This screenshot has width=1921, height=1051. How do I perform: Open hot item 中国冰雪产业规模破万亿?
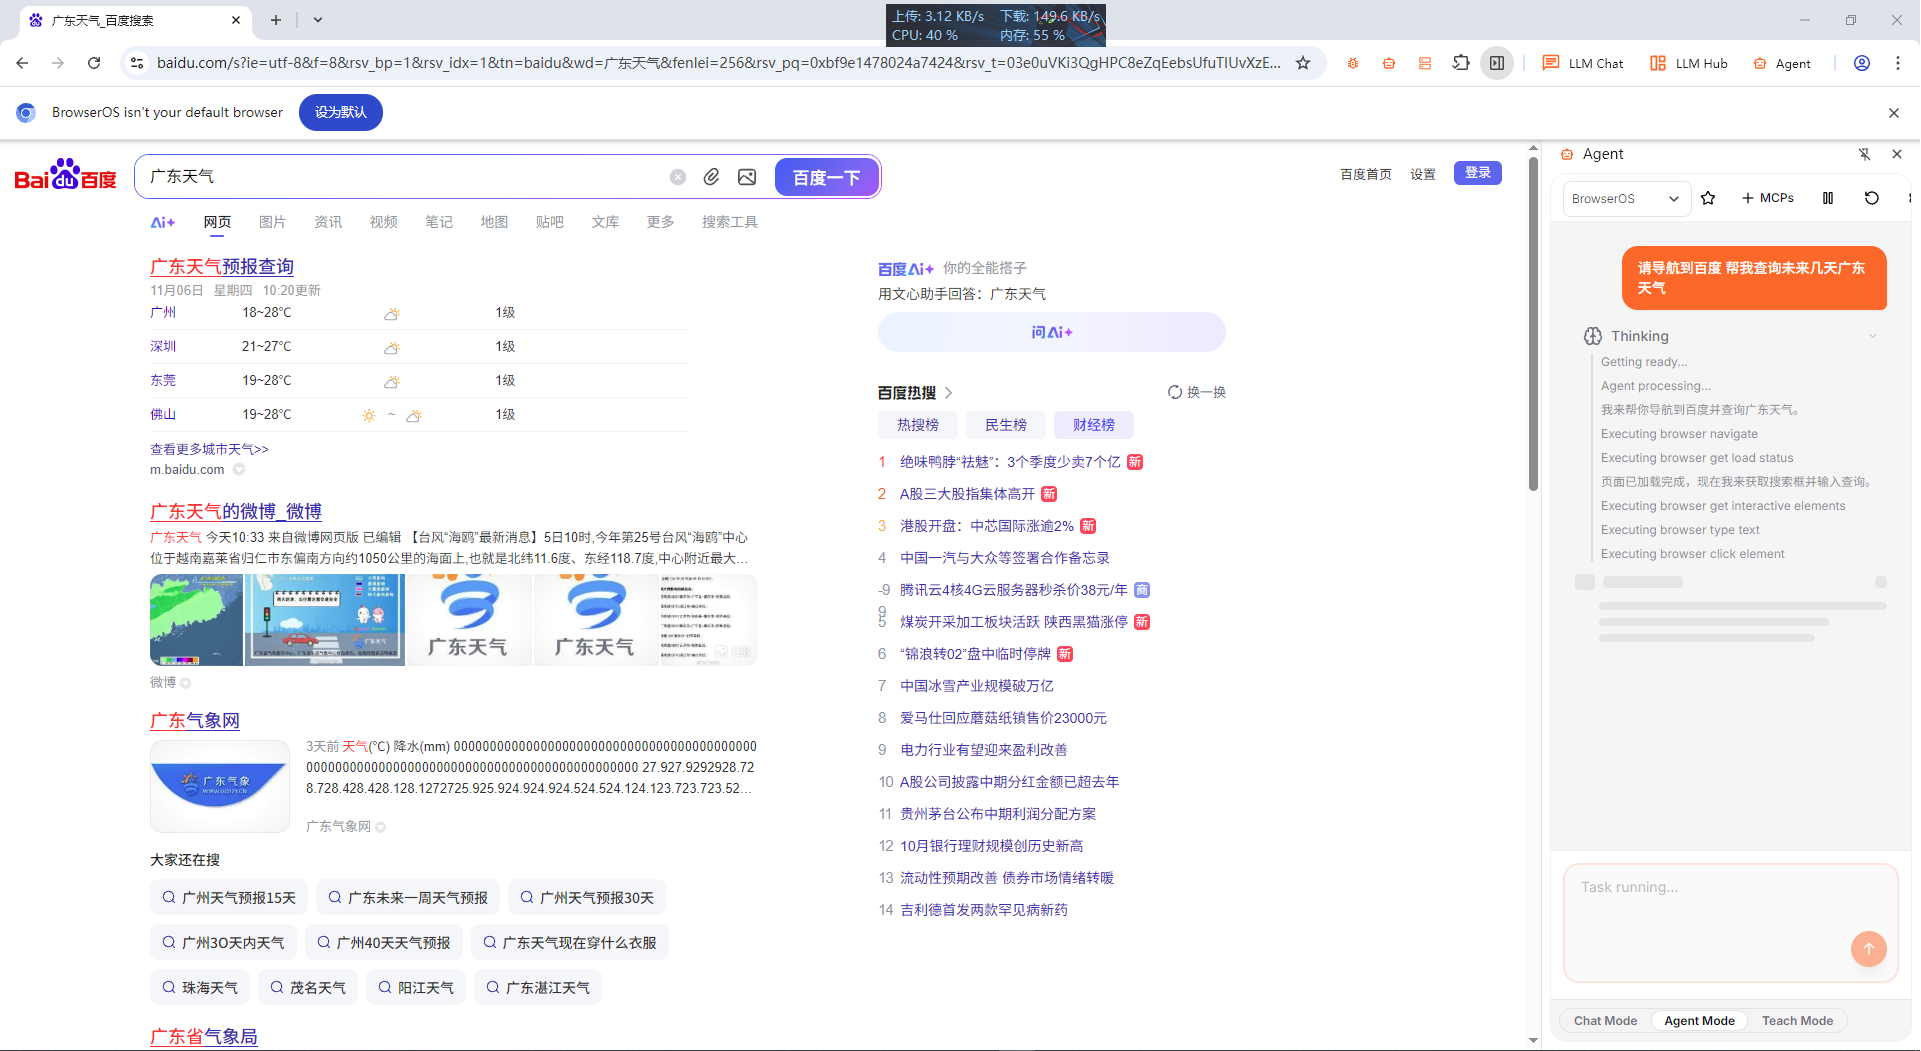pos(977,686)
